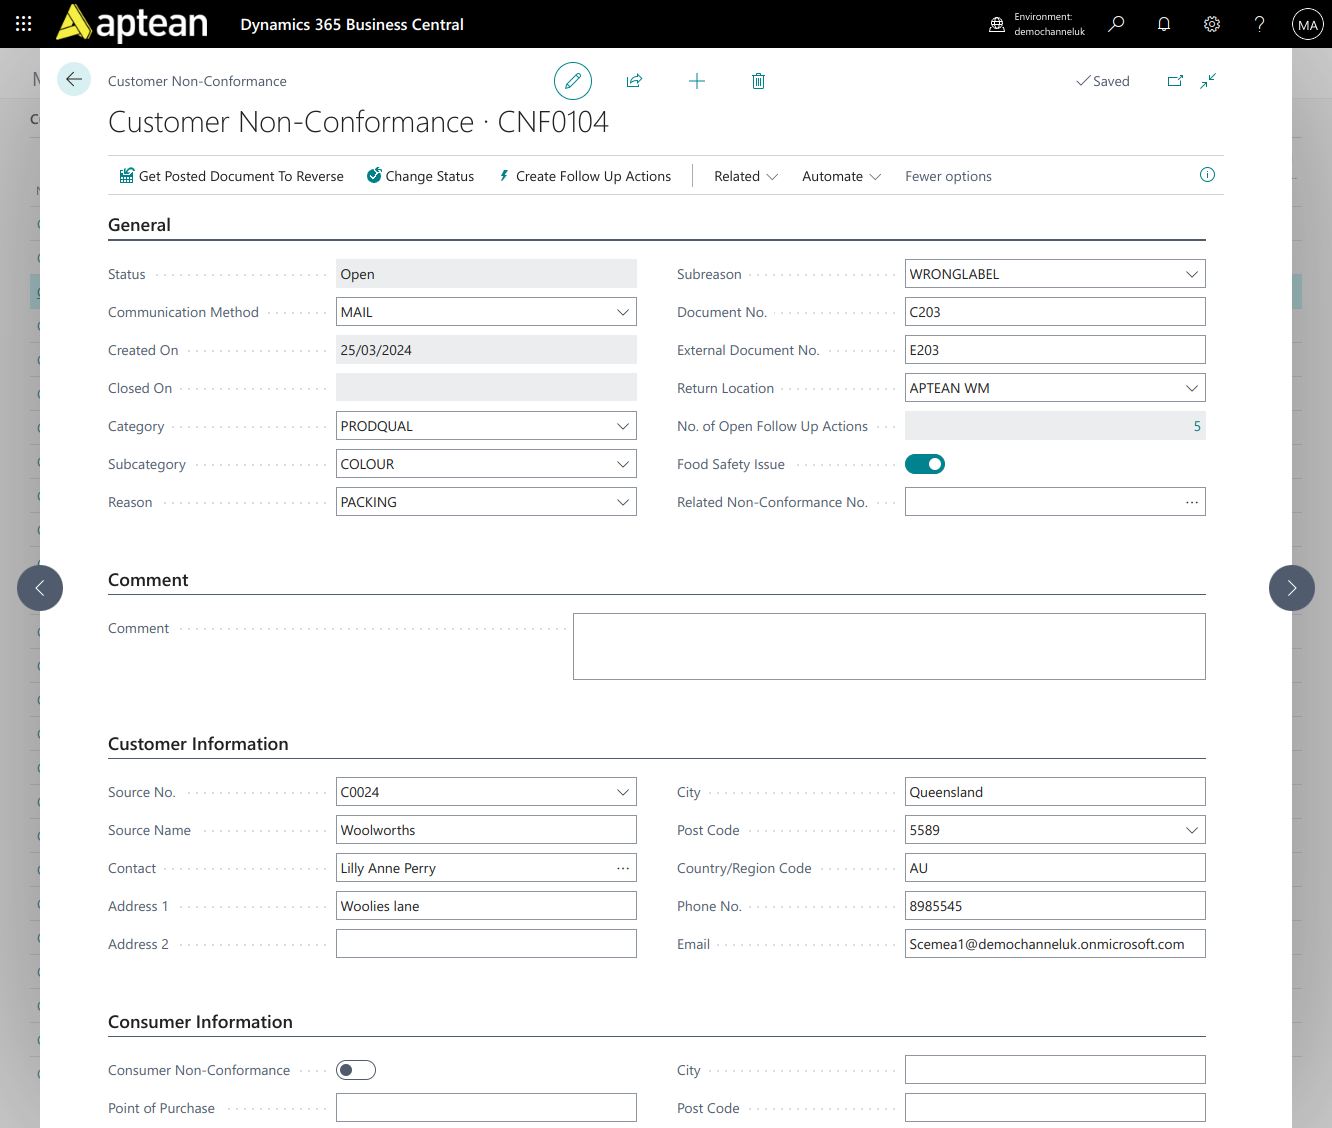Click the Dynamics 365 Business Central title
Screen dimensions: 1332x1128
pos(352,24)
